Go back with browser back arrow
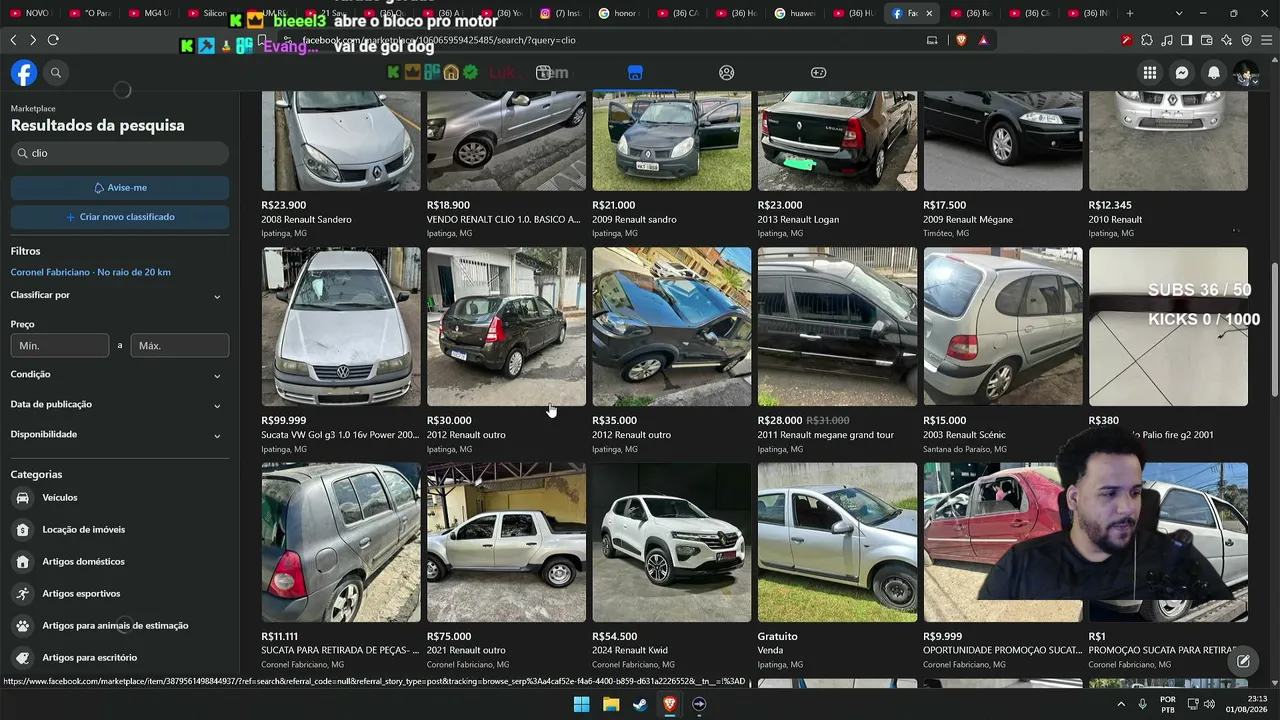This screenshot has height=720, width=1280. [x=13, y=40]
